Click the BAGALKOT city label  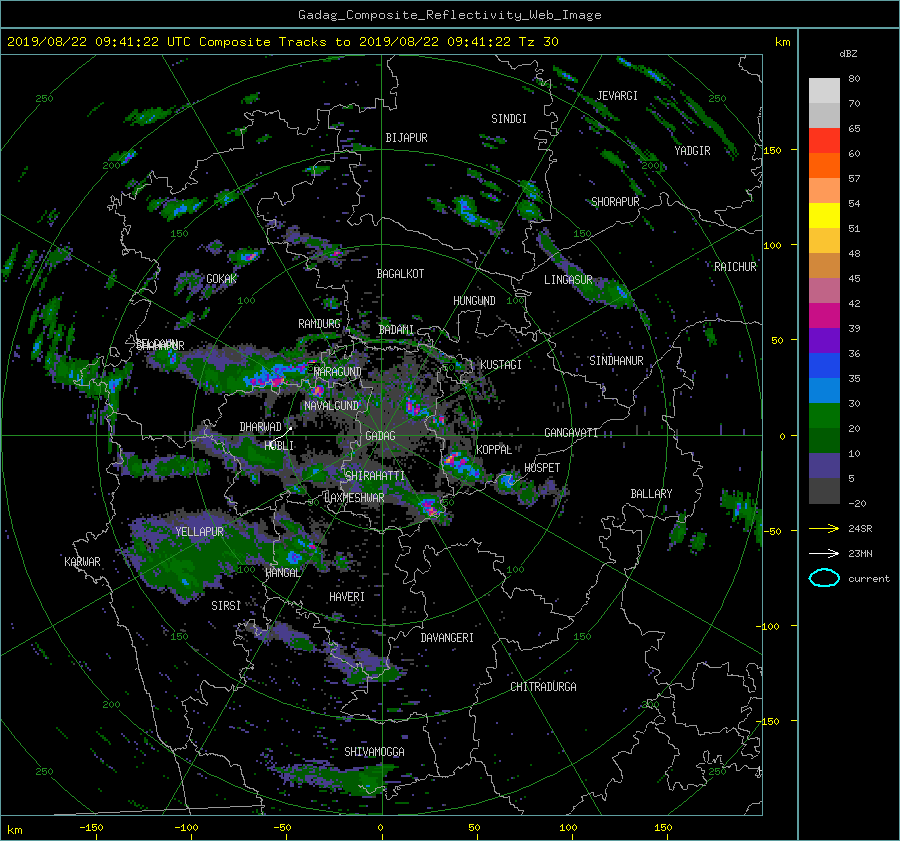click(400, 274)
